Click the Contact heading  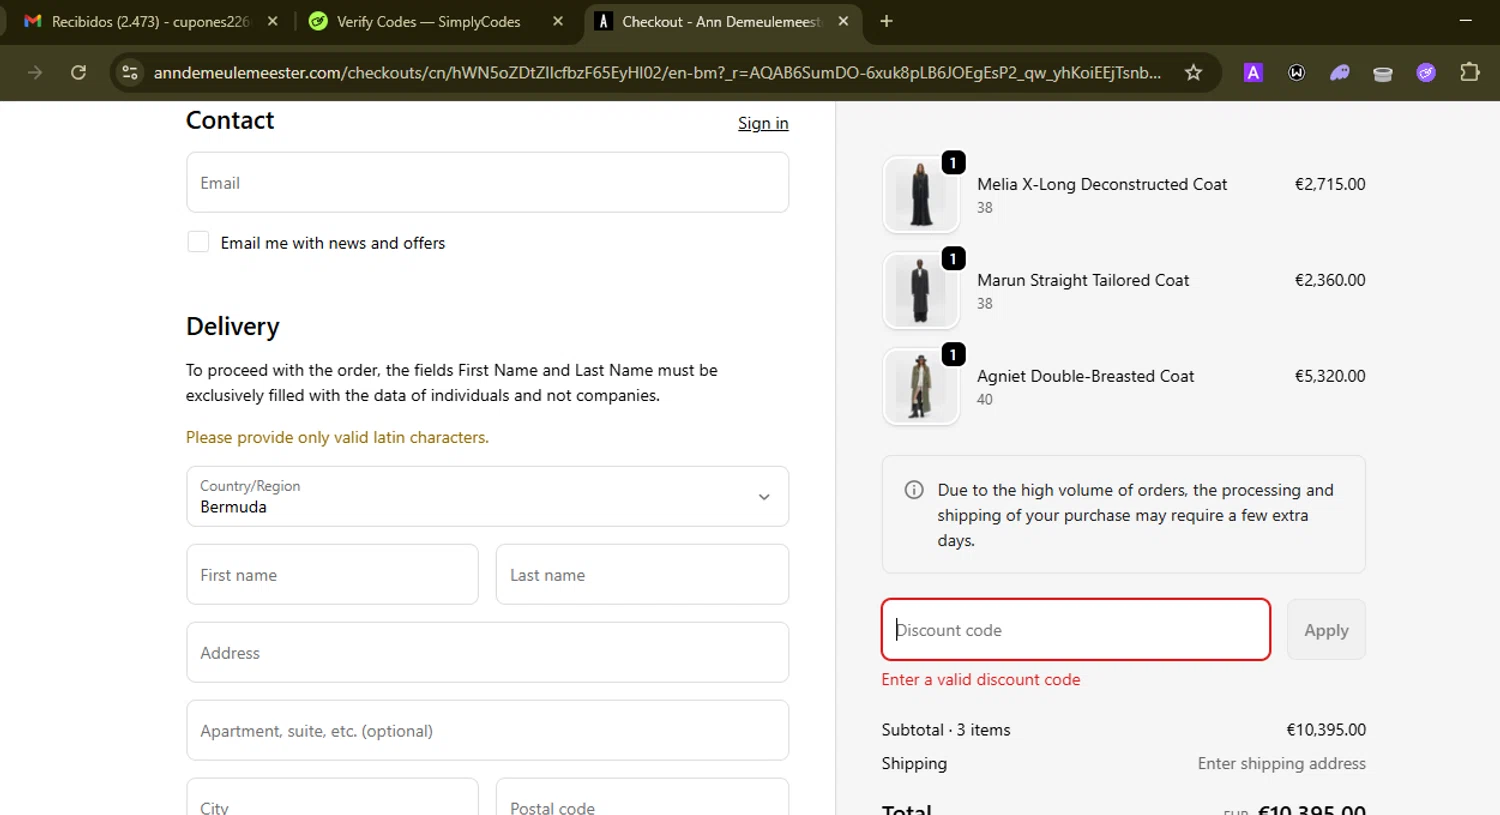(230, 120)
